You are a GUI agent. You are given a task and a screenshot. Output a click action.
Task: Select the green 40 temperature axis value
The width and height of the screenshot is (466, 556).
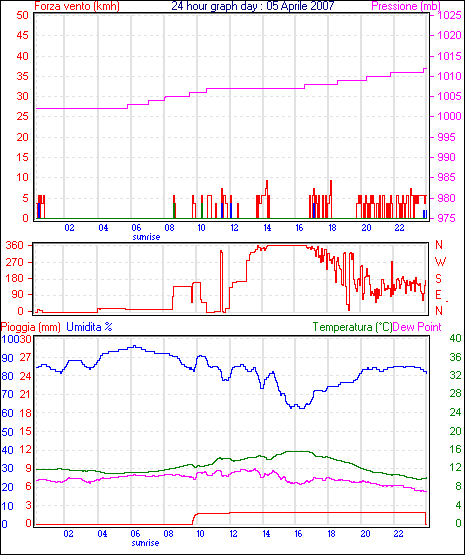[x=455, y=338]
